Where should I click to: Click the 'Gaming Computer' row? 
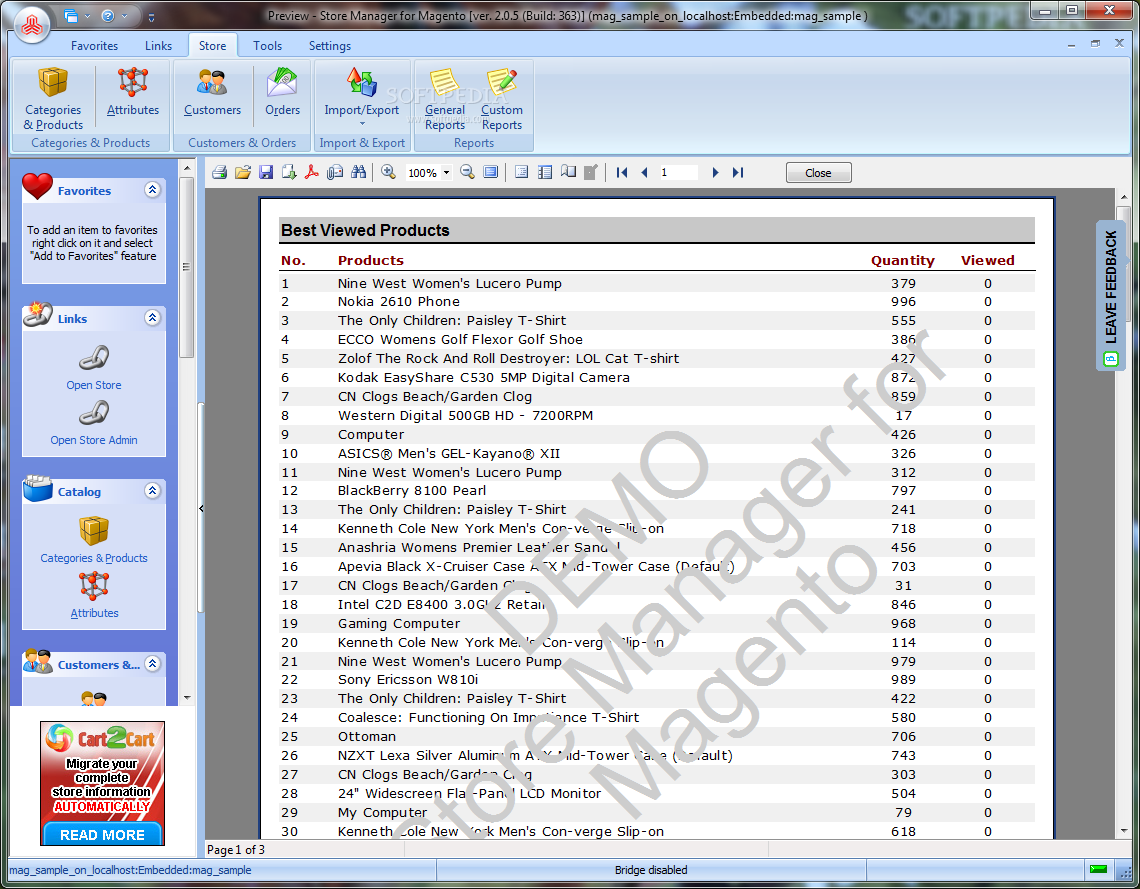657,623
